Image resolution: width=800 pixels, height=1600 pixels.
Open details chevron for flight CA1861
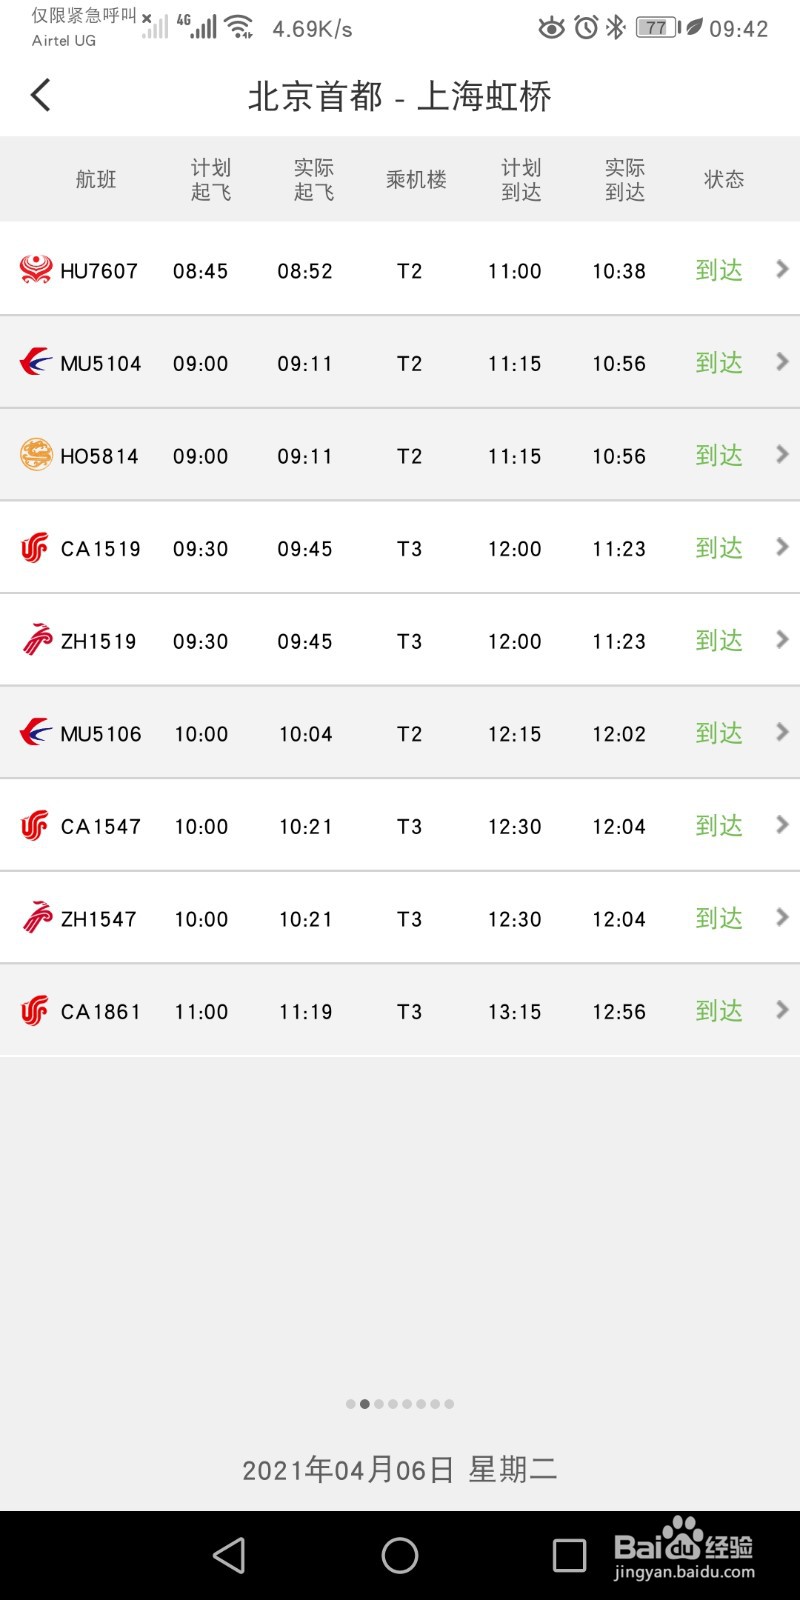[x=782, y=1010]
